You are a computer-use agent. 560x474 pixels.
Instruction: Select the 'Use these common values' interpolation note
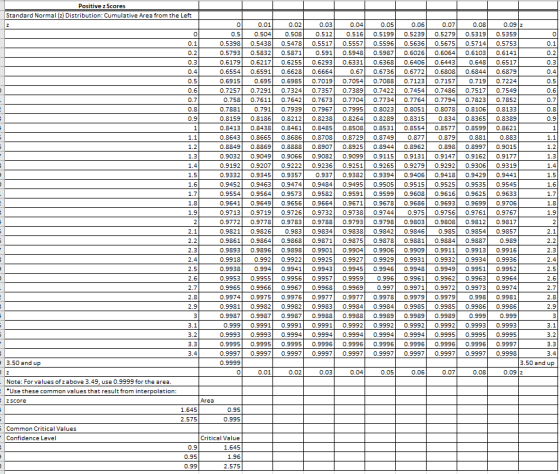[102, 391]
